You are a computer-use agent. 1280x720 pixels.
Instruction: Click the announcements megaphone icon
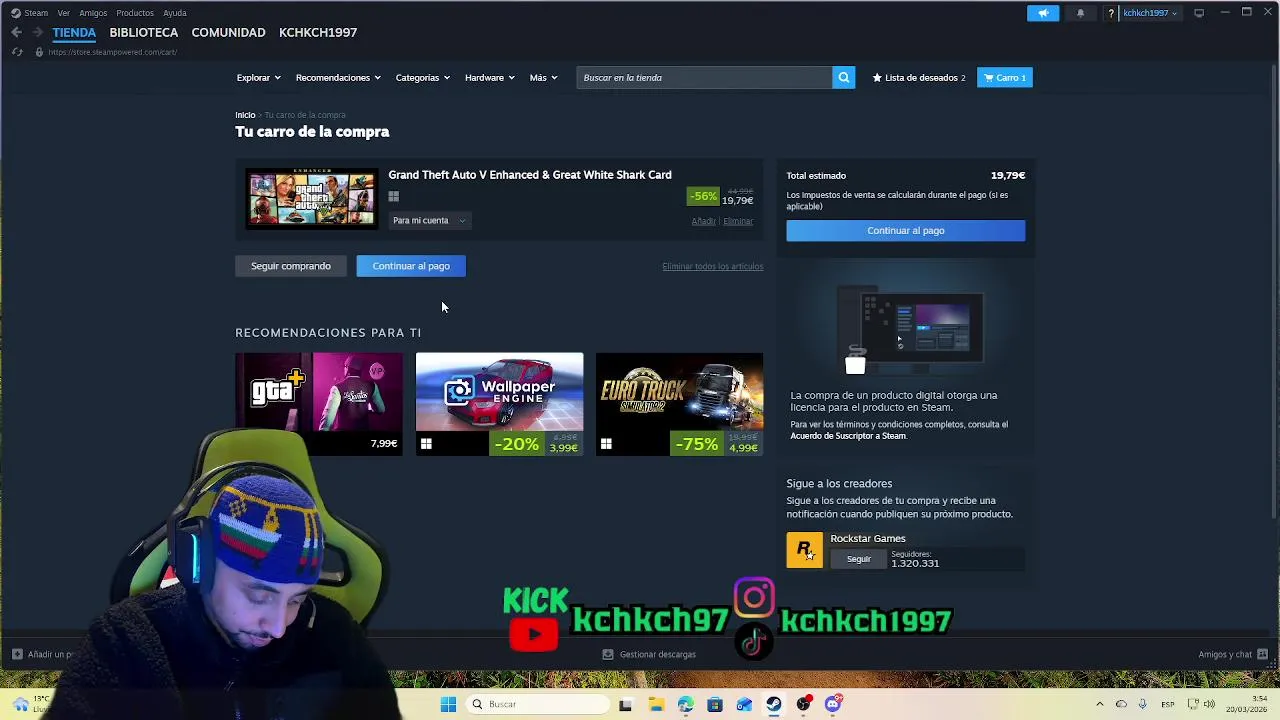[x=1042, y=13]
